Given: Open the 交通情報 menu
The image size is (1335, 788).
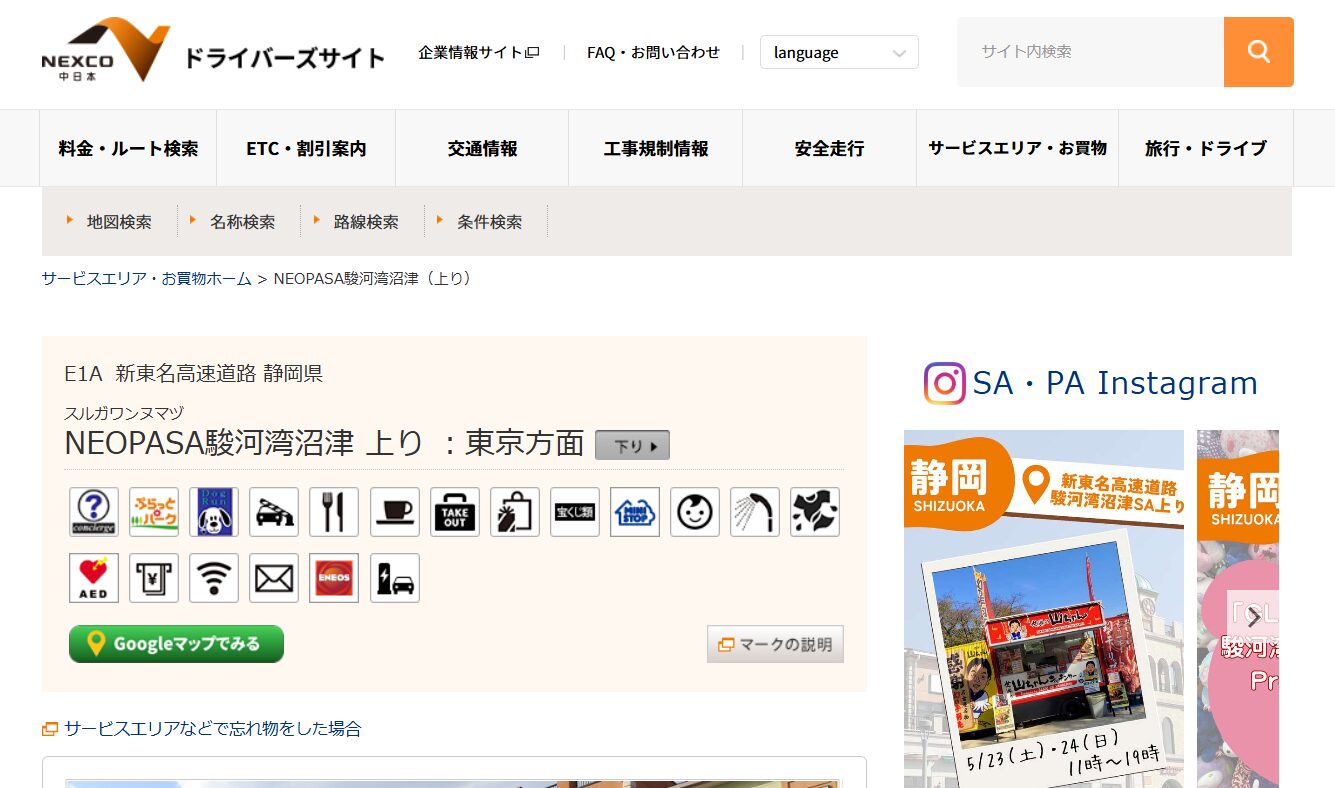Looking at the screenshot, I should coord(482,148).
